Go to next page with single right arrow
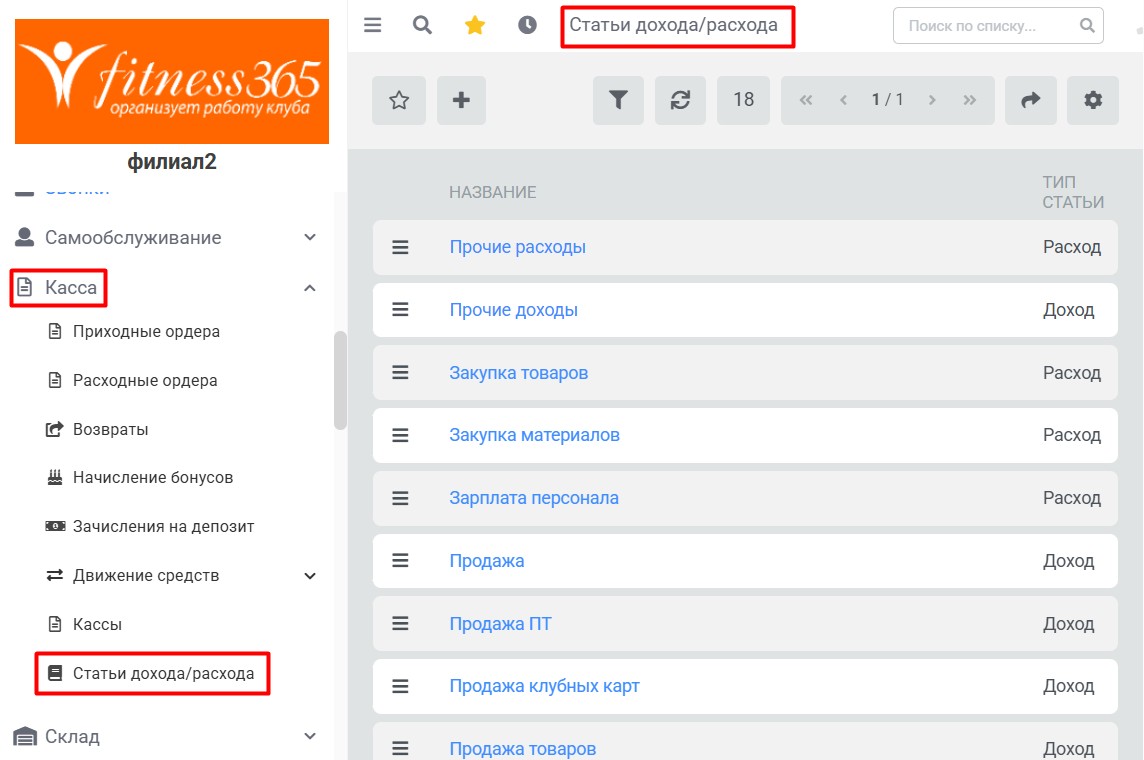 (932, 100)
